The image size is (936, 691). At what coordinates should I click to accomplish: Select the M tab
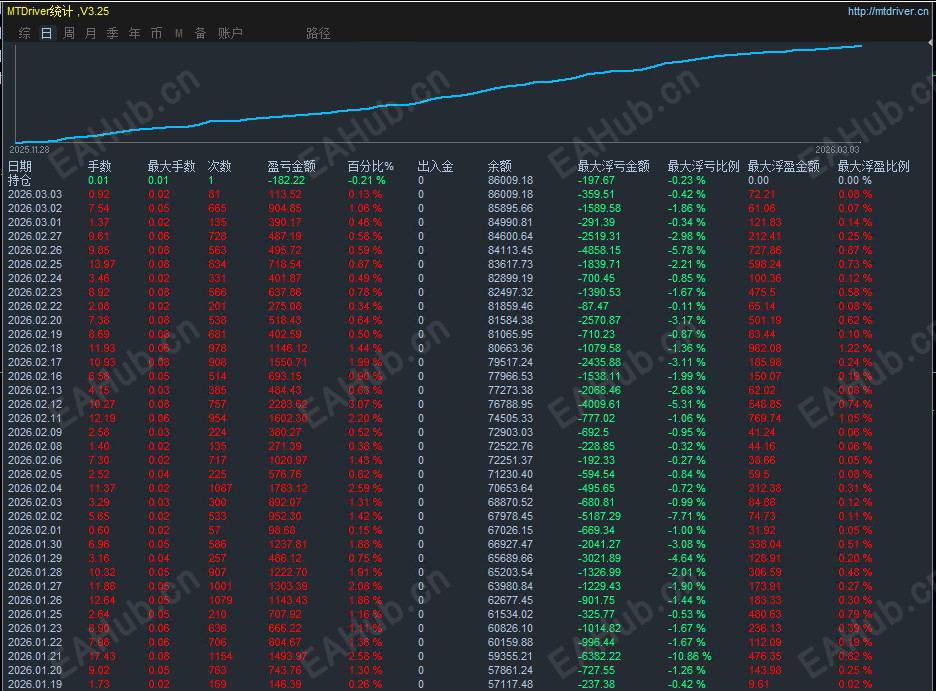click(x=178, y=33)
